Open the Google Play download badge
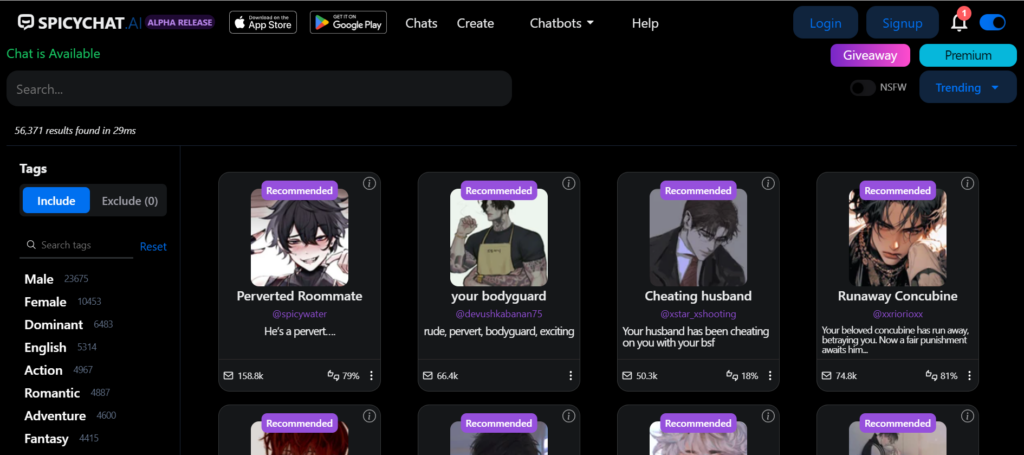This screenshot has width=1024, height=455. click(348, 22)
